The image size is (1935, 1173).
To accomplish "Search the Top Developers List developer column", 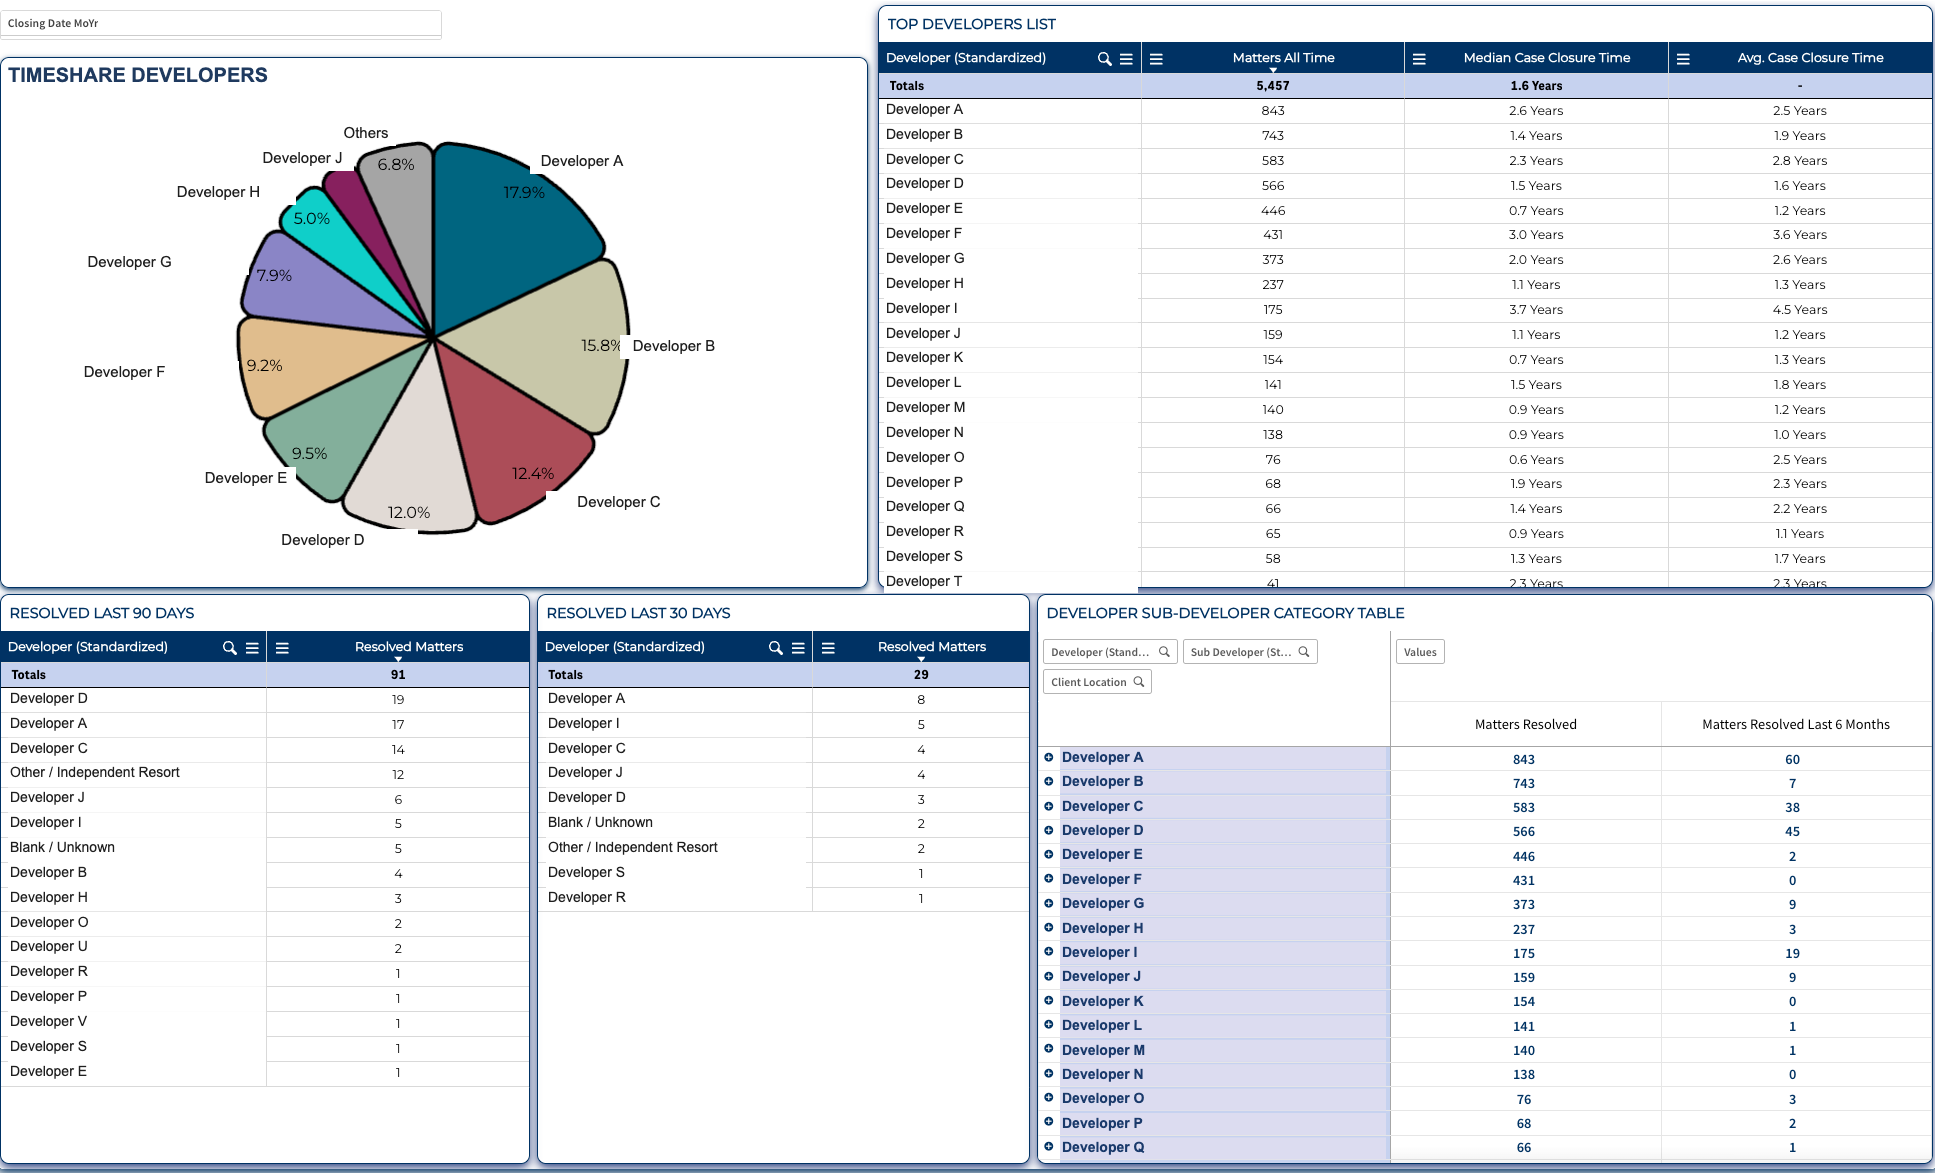I will [x=1104, y=59].
